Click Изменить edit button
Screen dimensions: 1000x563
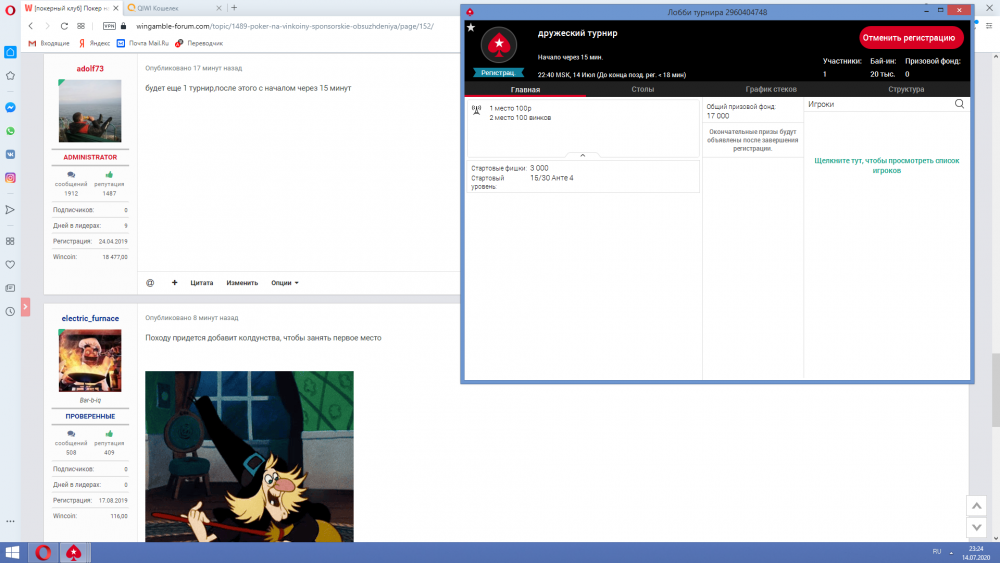(242, 282)
